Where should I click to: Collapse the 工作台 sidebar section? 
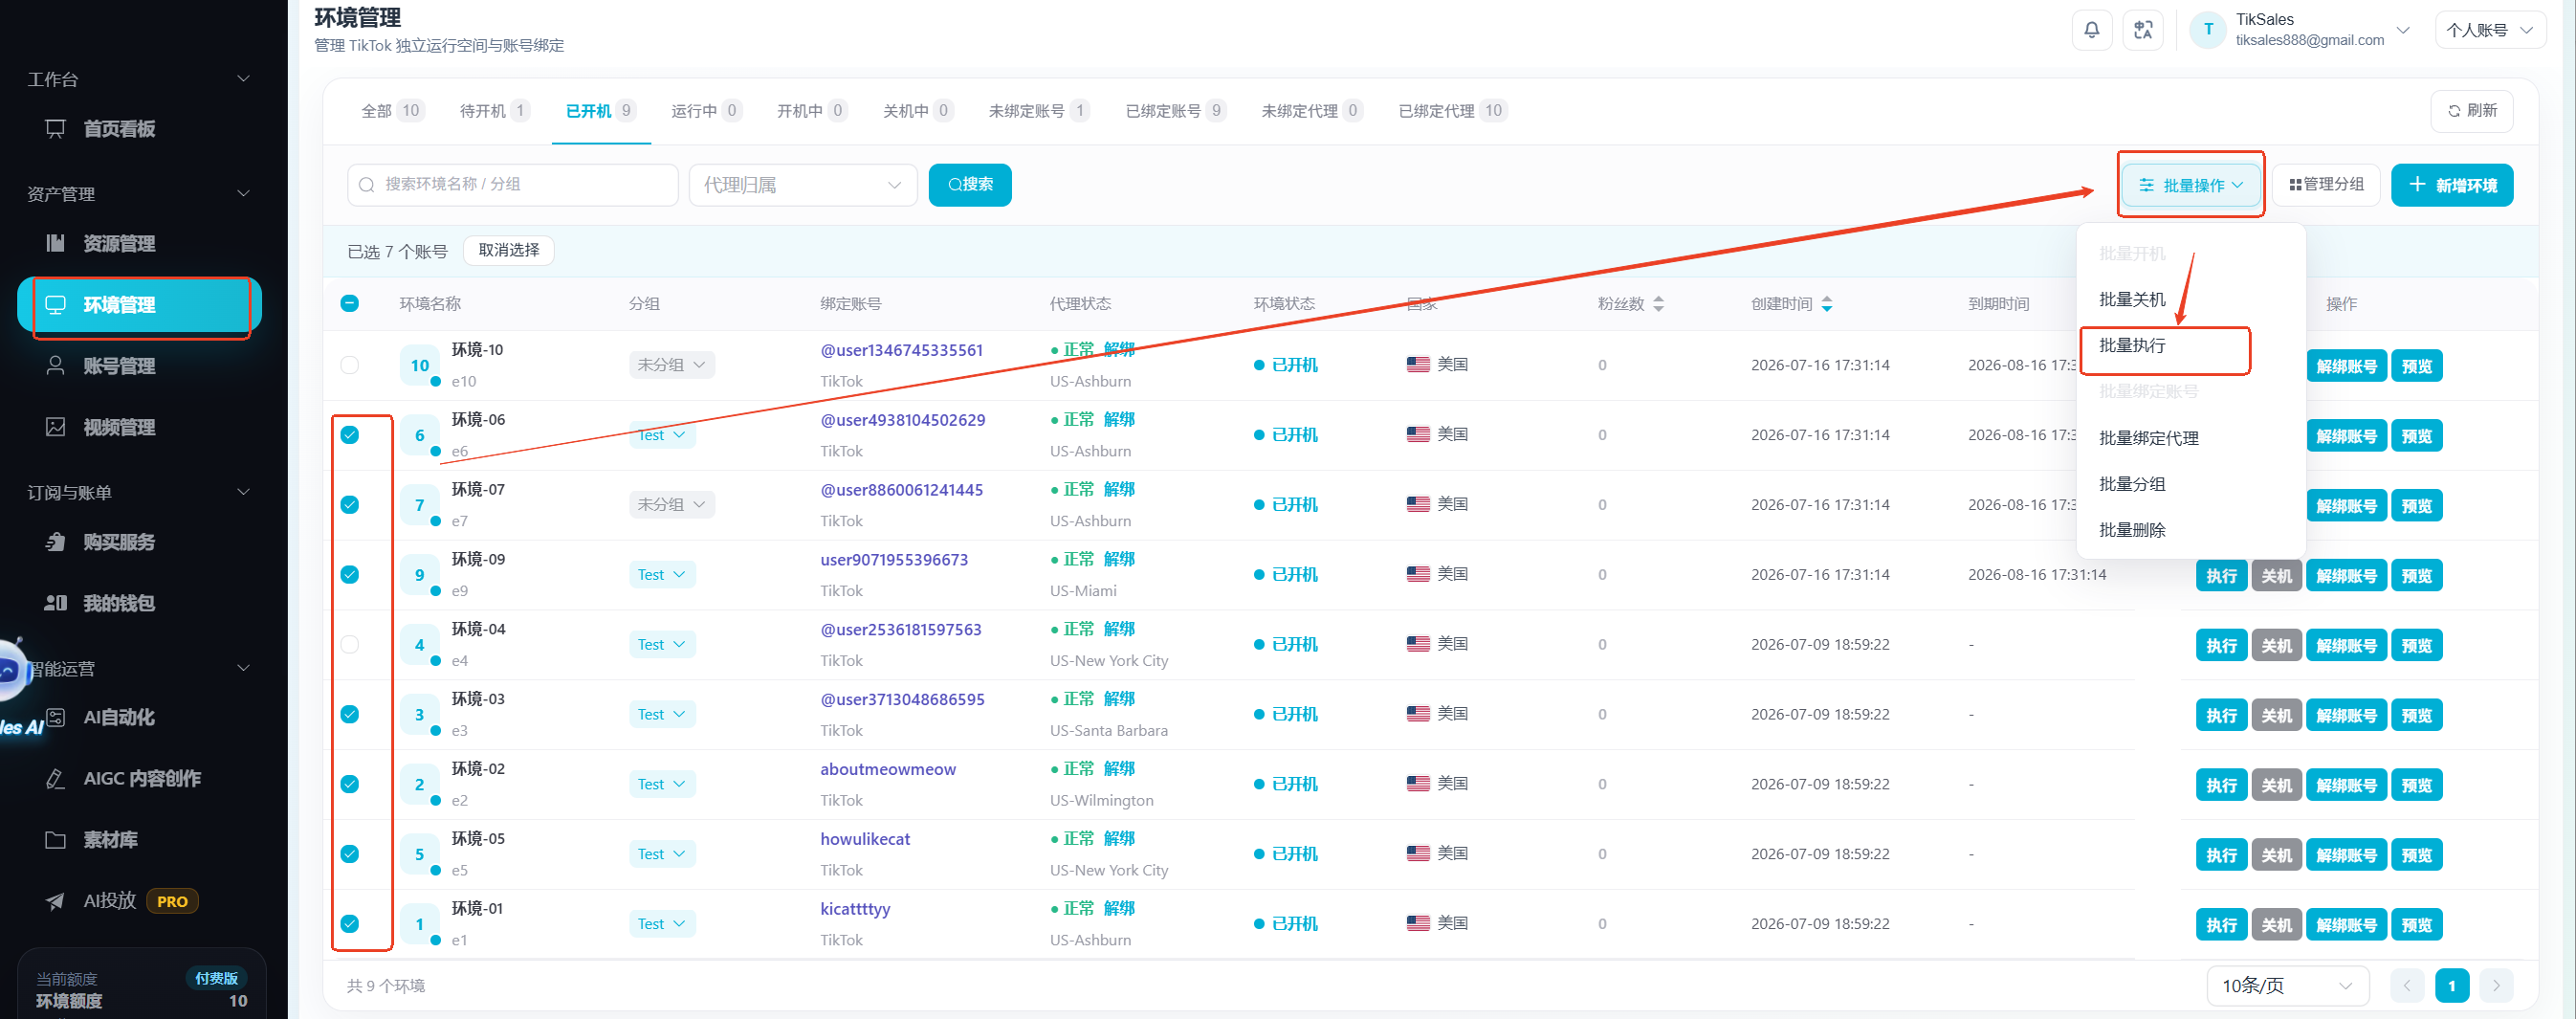243,79
